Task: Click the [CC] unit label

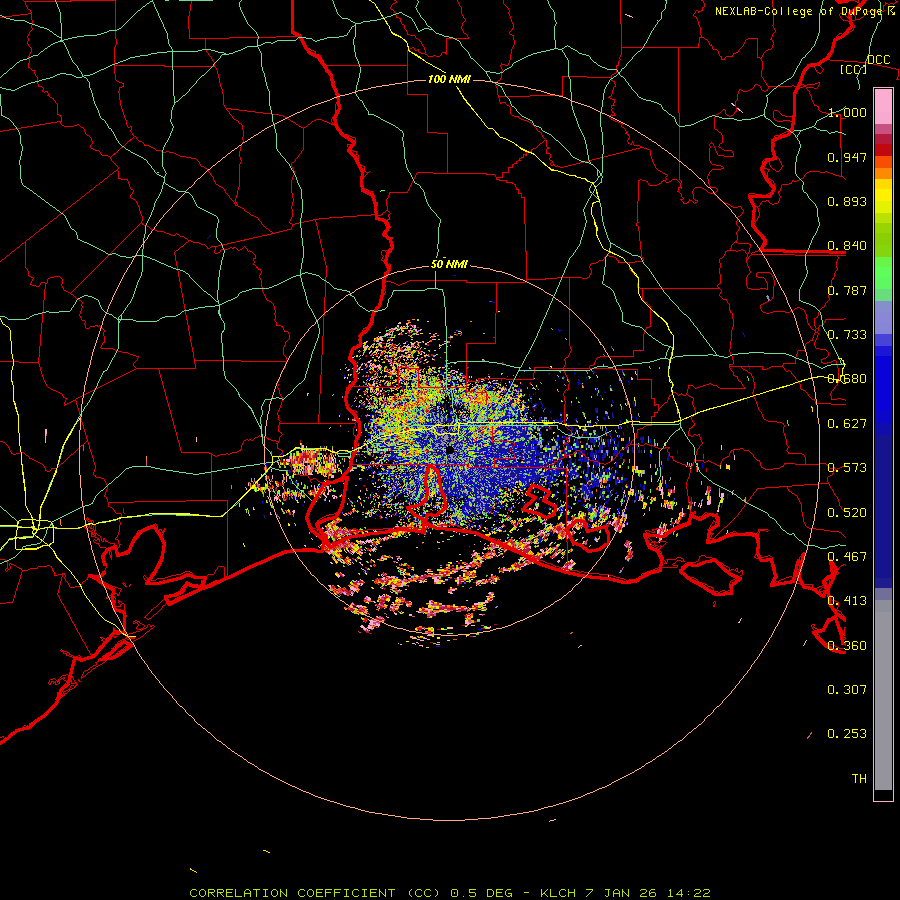Action: [x=854, y=69]
